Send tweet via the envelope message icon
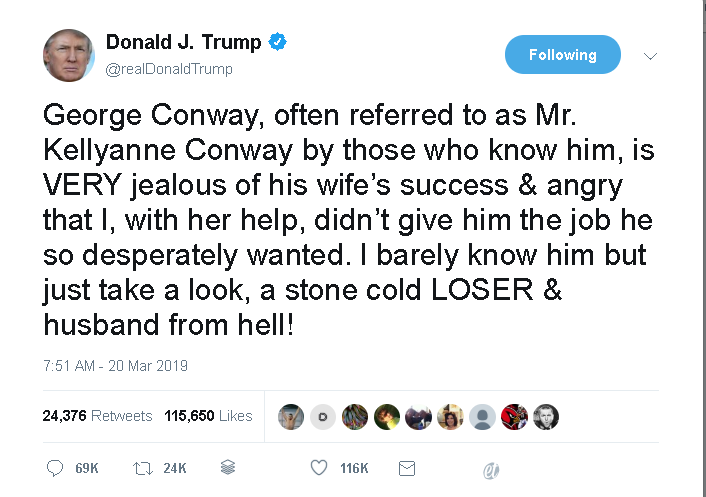The height and width of the screenshot is (497, 706). (407, 468)
